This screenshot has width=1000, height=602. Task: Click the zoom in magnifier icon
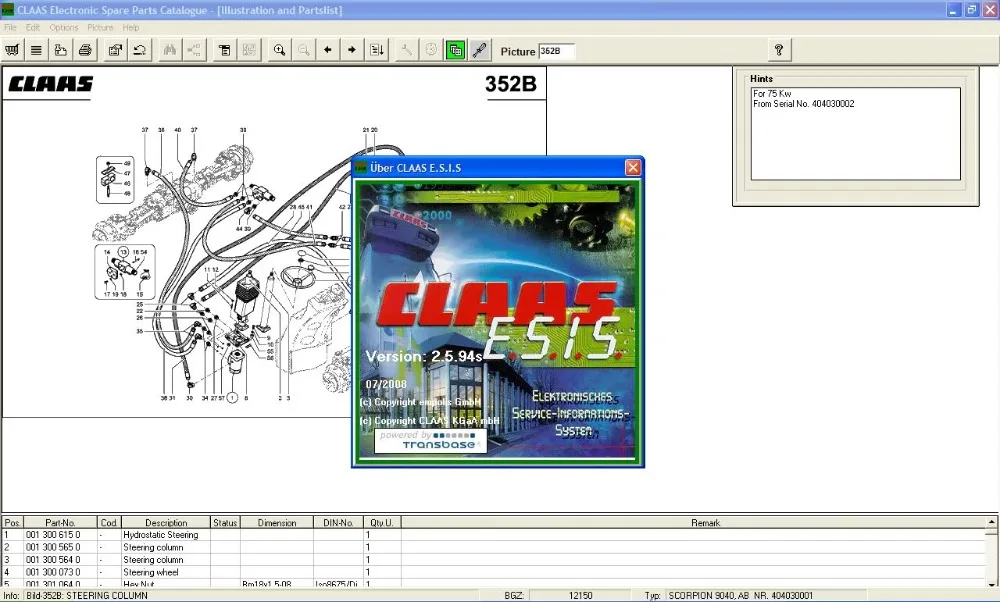click(279, 50)
